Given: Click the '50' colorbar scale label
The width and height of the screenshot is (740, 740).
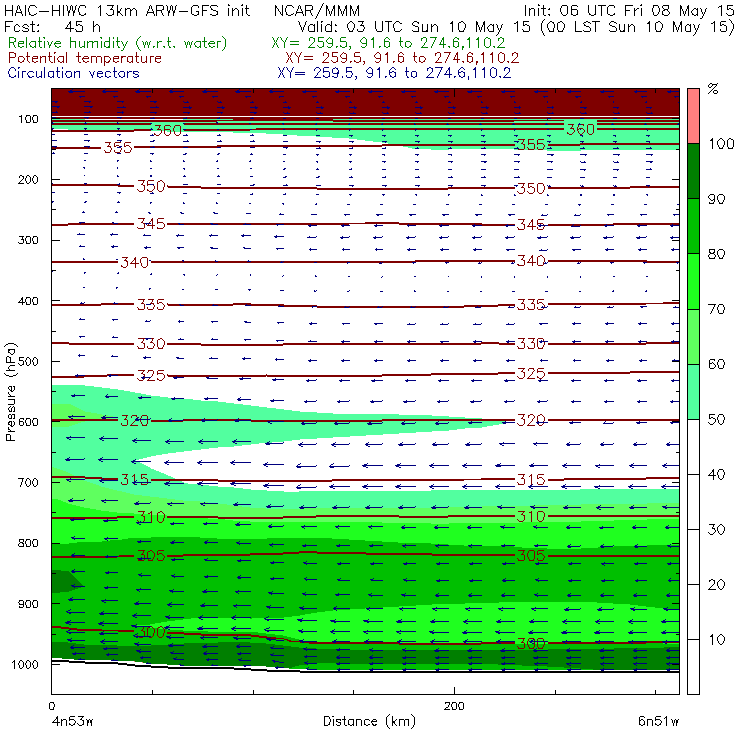Looking at the screenshot, I should [x=716, y=419].
